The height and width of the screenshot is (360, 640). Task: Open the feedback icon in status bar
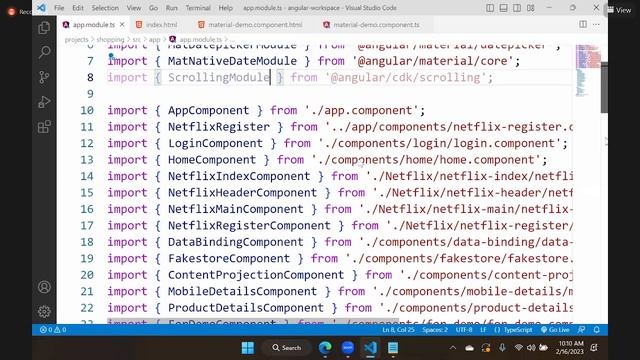point(582,329)
